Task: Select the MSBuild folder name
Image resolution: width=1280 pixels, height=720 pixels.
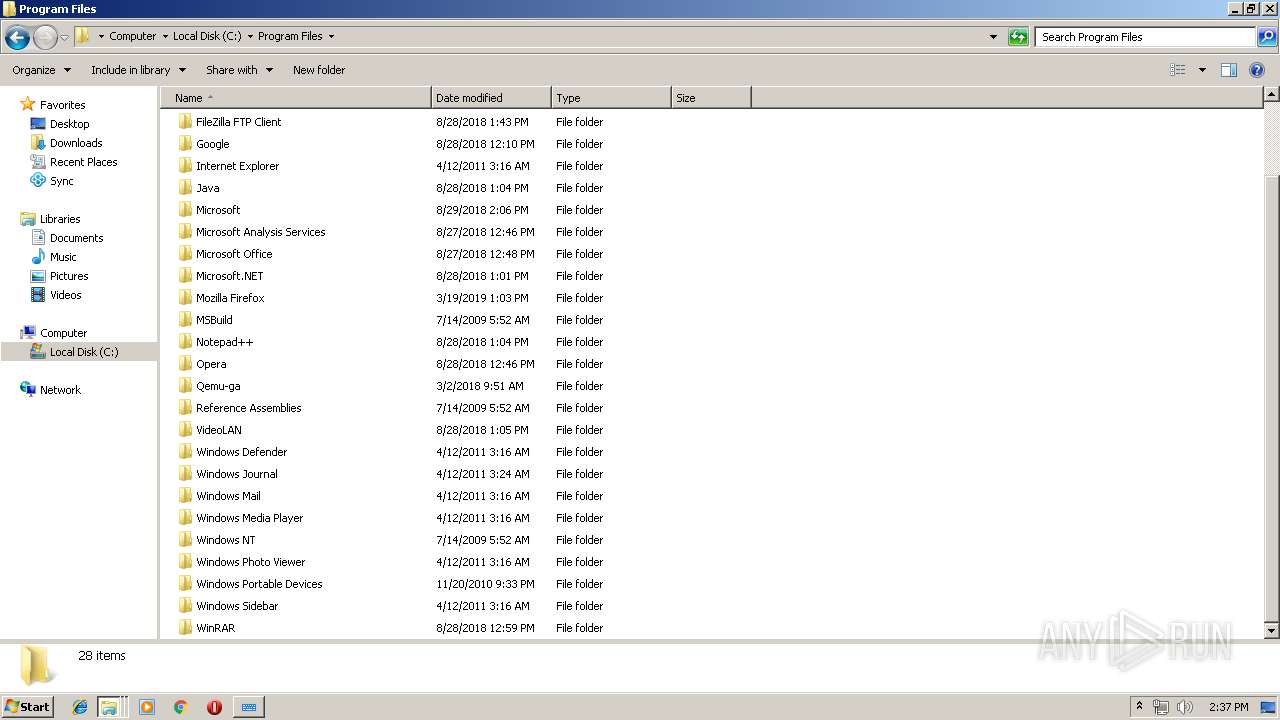Action: tap(214, 320)
